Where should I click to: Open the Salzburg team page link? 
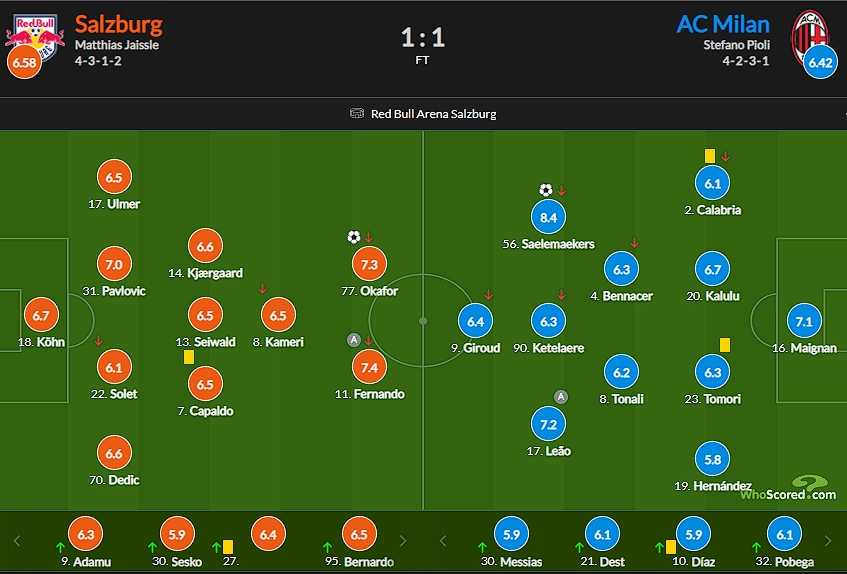(x=118, y=24)
